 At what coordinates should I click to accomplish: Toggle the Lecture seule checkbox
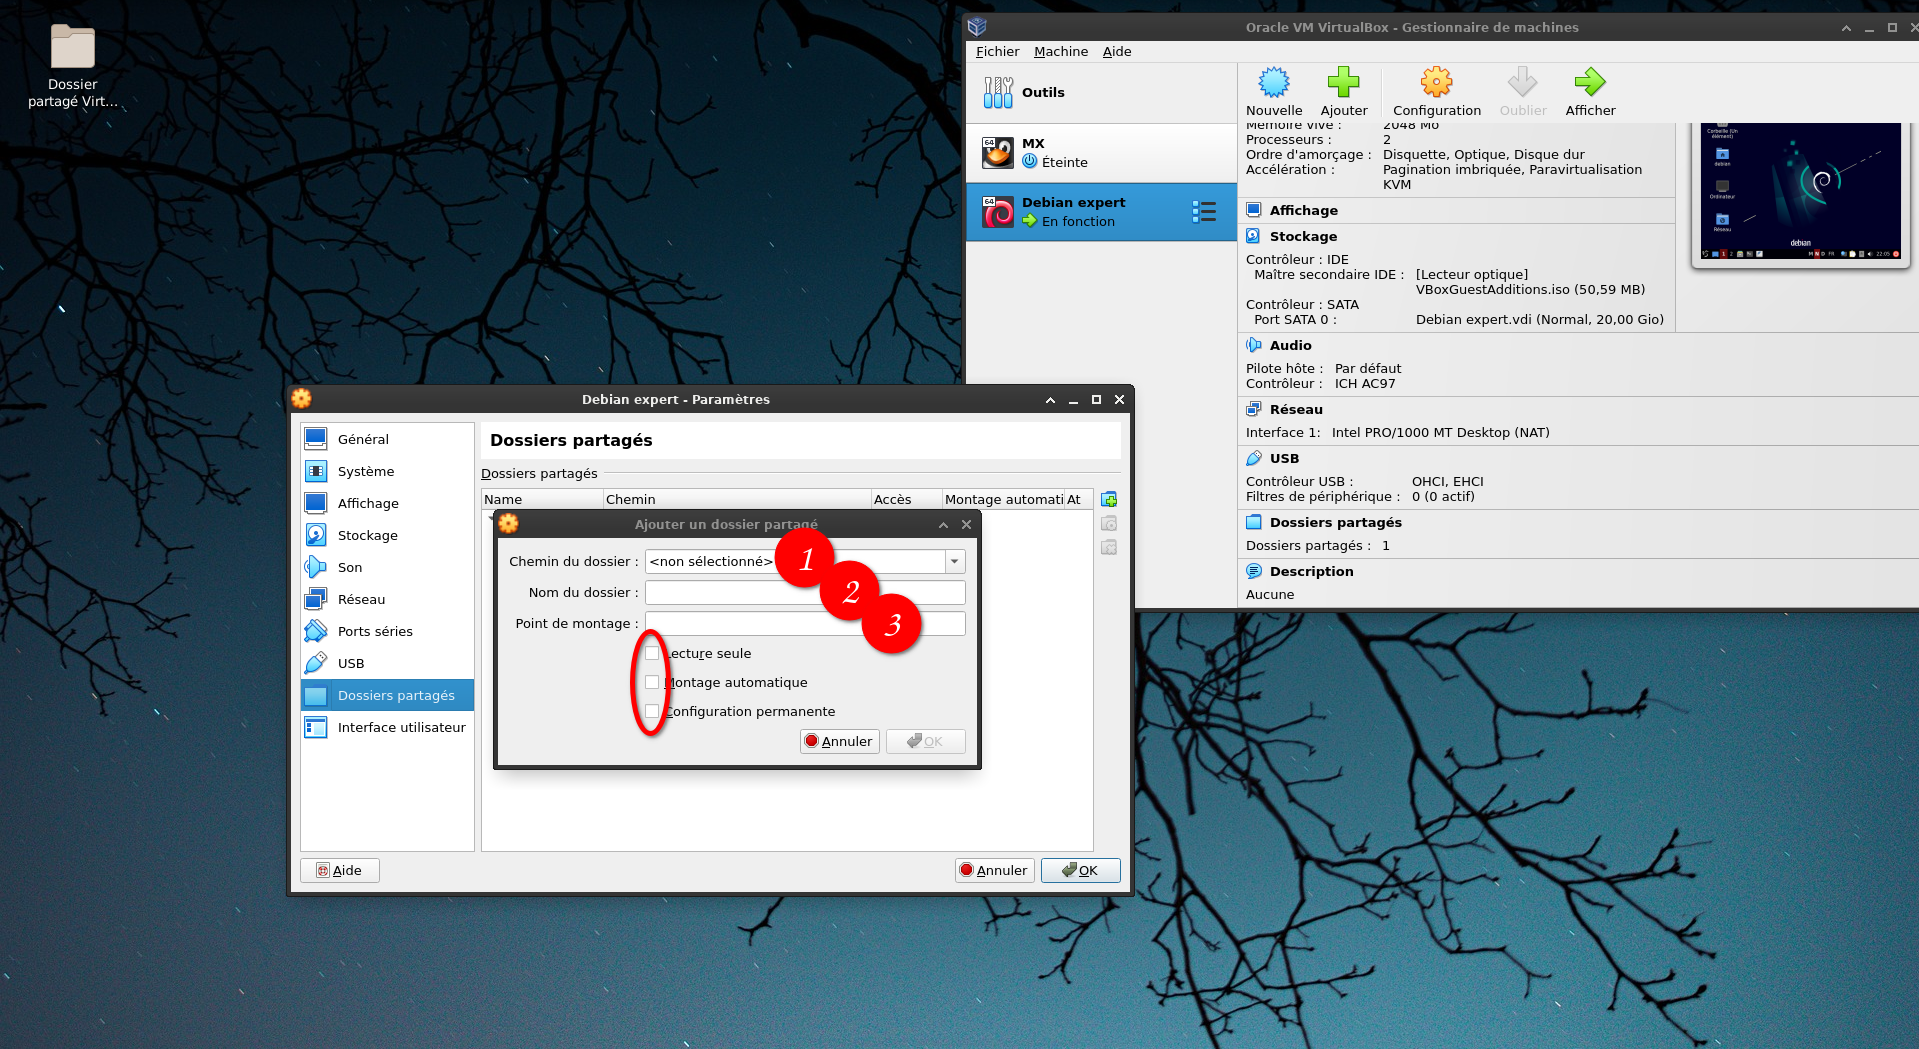(652, 653)
